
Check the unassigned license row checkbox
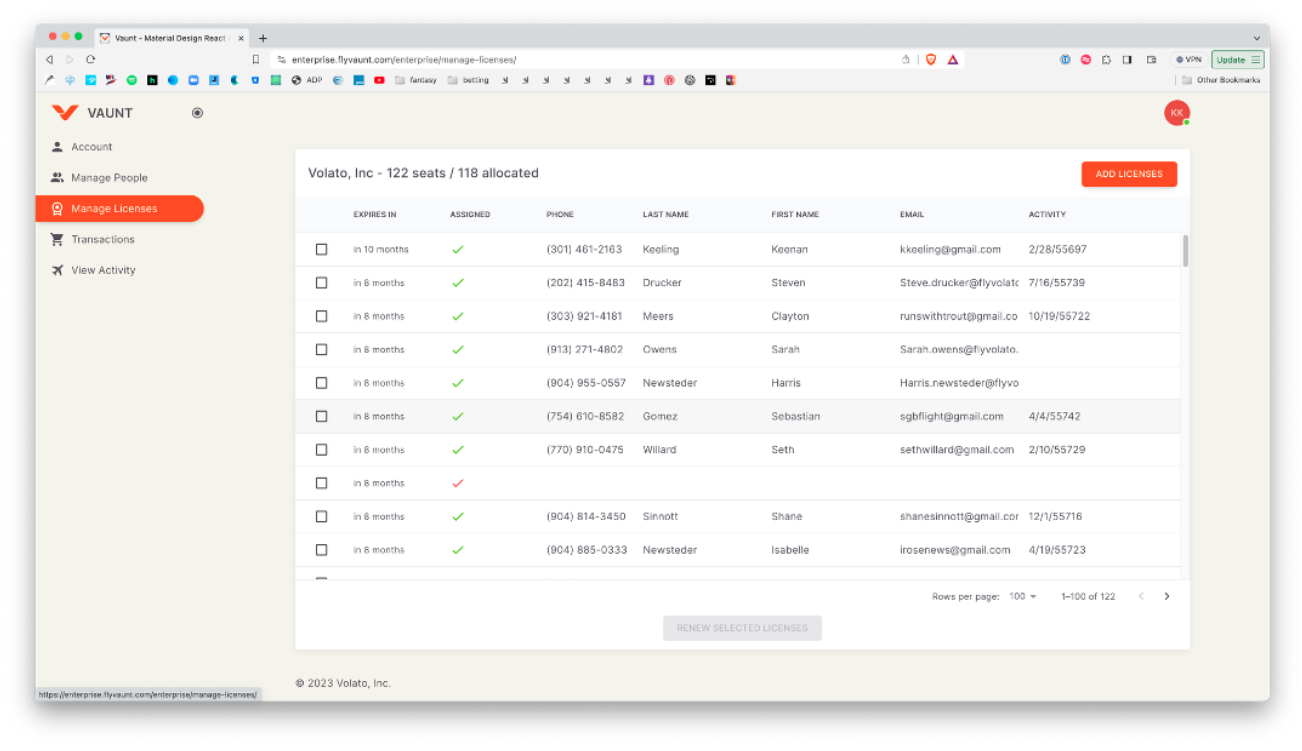click(321, 483)
